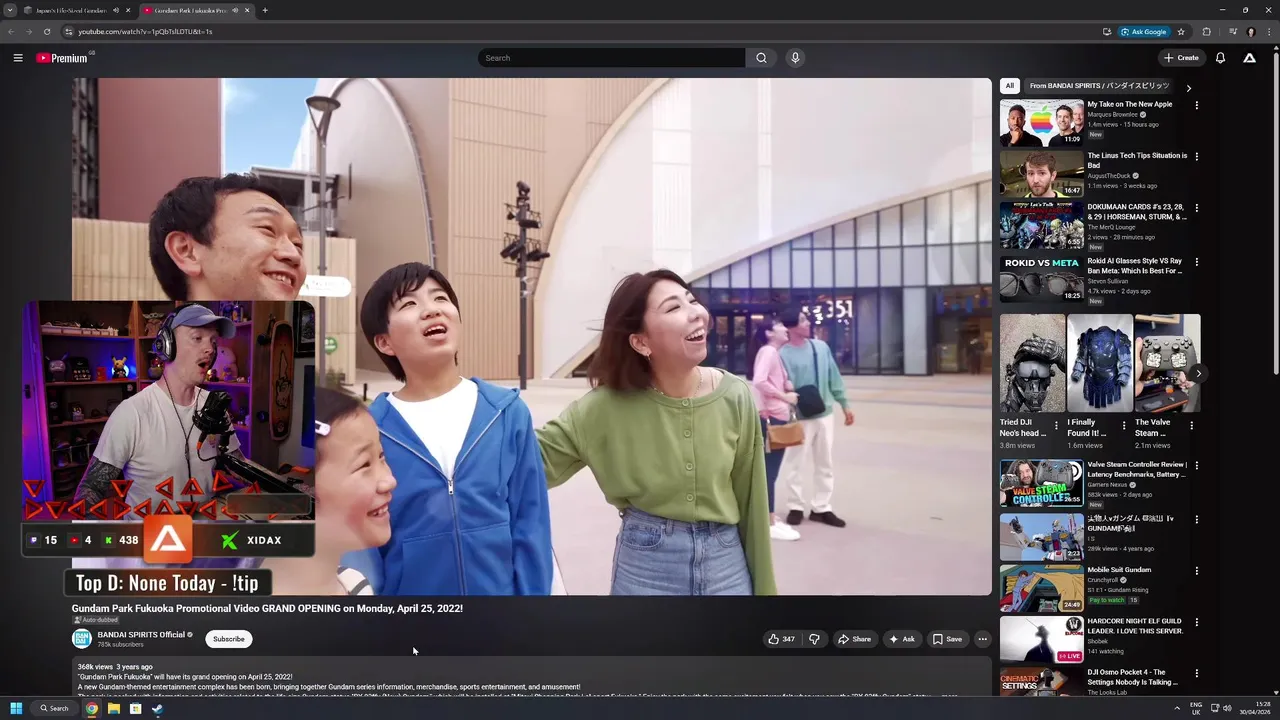The image size is (1280, 720).
Task: Open File Explorer from the taskbar
Action: pyautogui.click(x=113, y=709)
